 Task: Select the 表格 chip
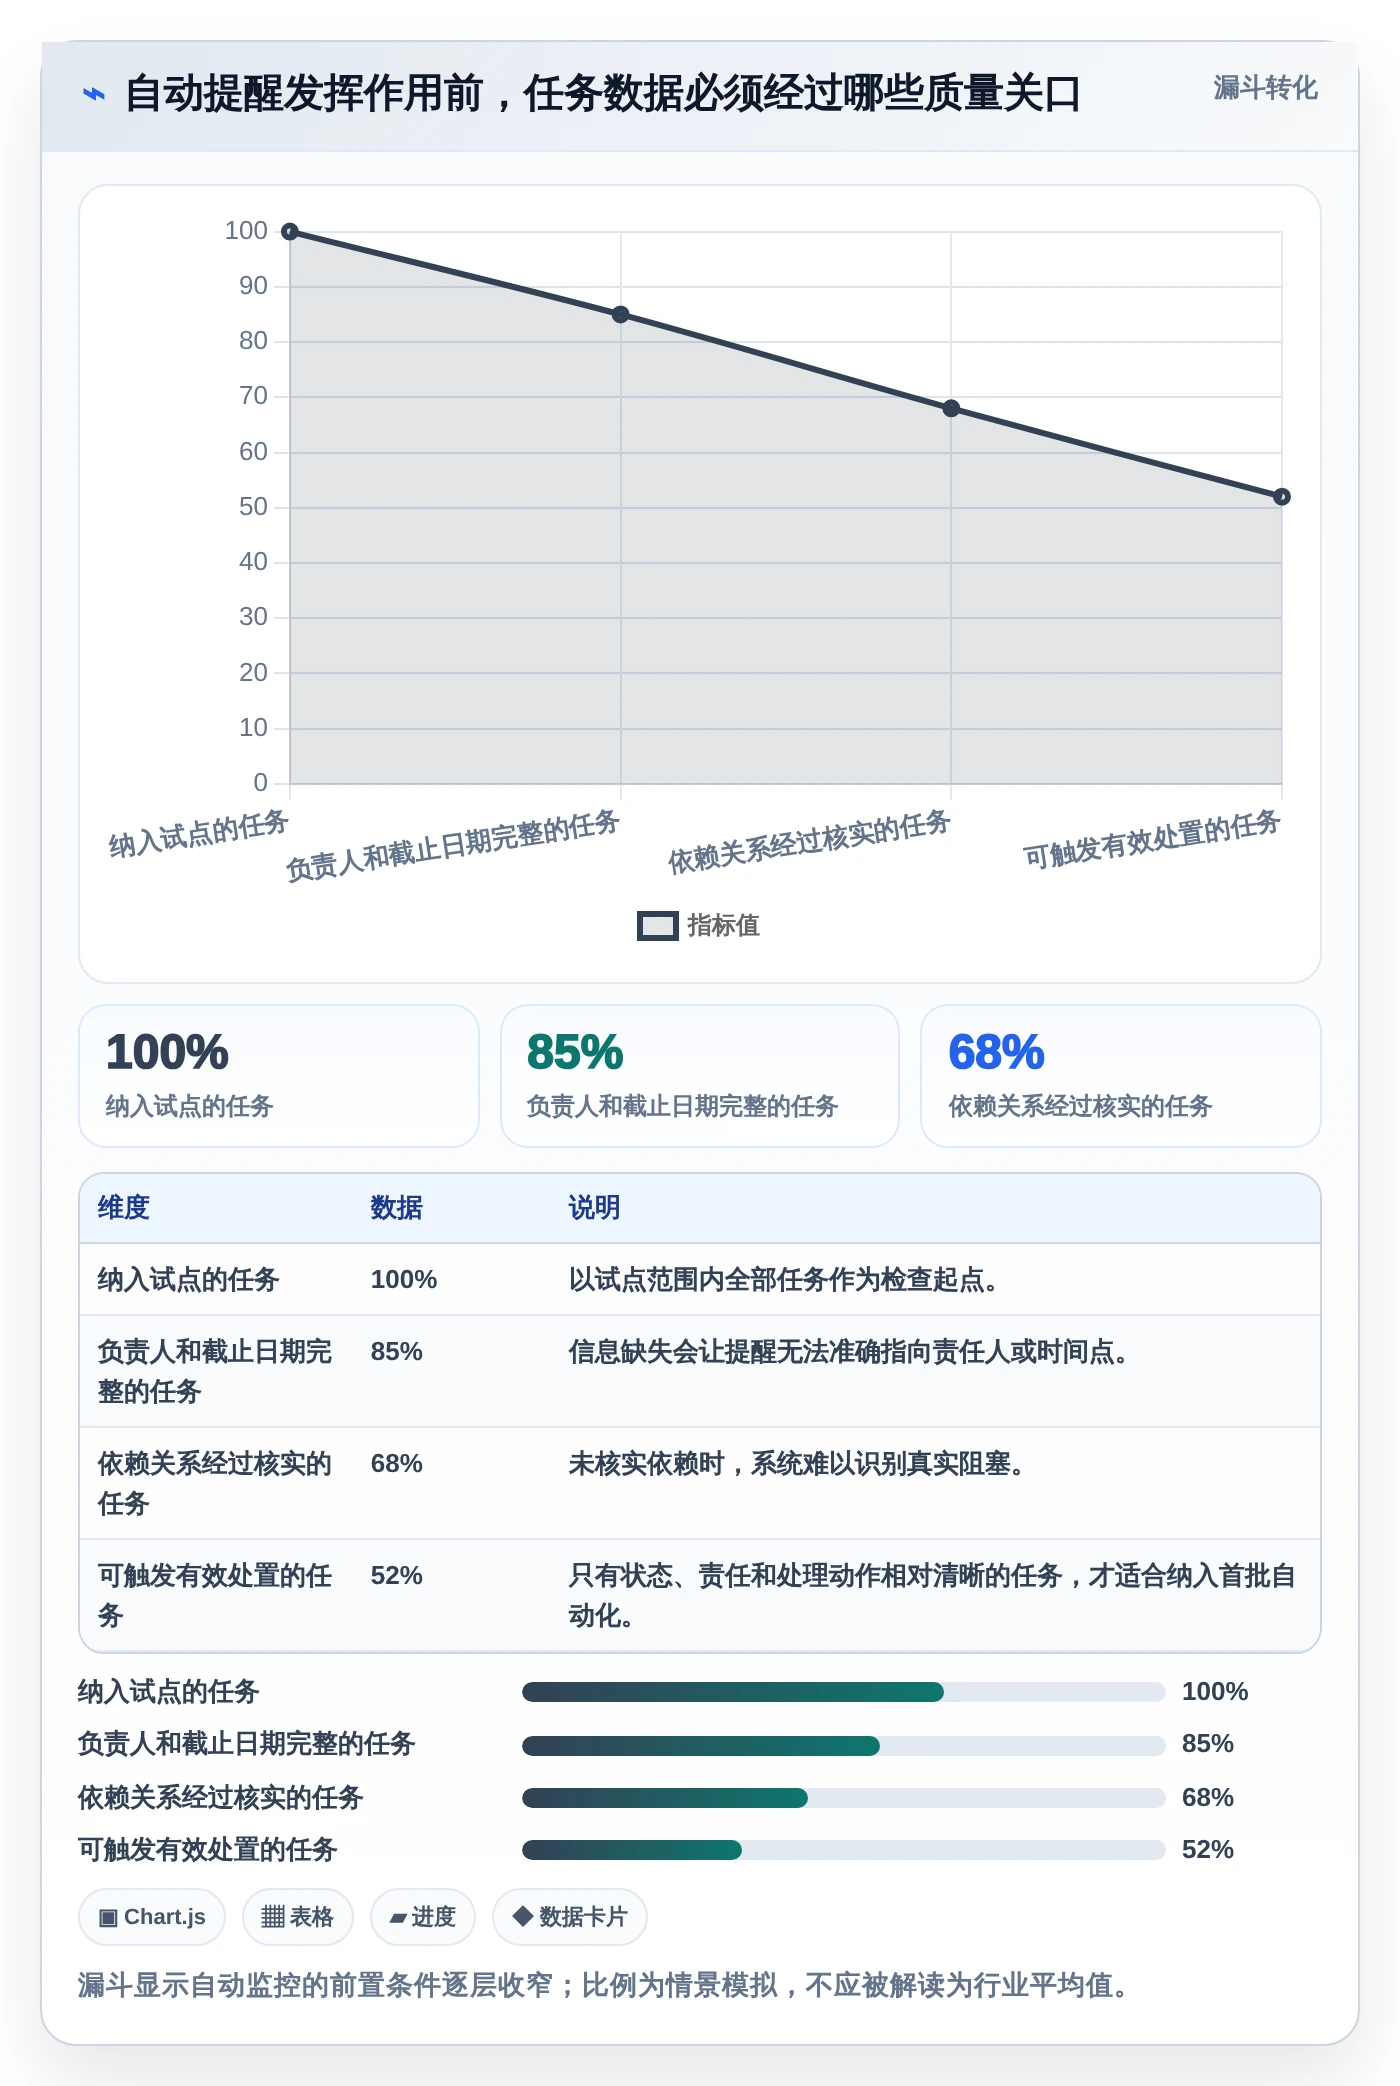pyautogui.click(x=297, y=1917)
